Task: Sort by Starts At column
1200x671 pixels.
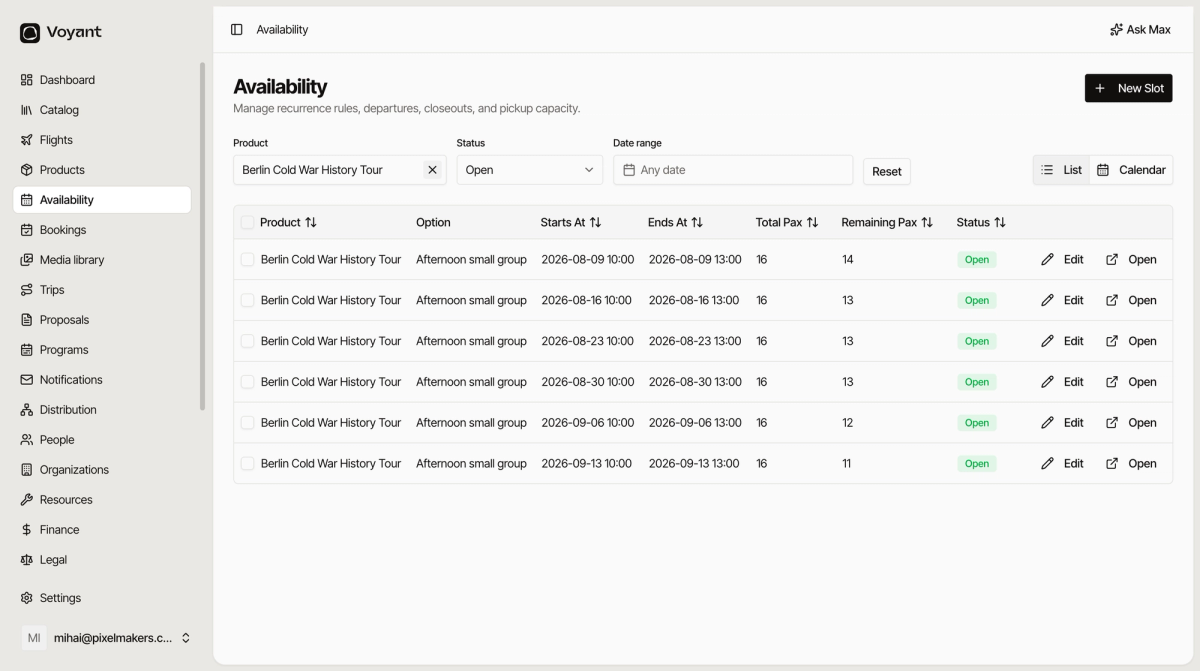Action: point(571,222)
